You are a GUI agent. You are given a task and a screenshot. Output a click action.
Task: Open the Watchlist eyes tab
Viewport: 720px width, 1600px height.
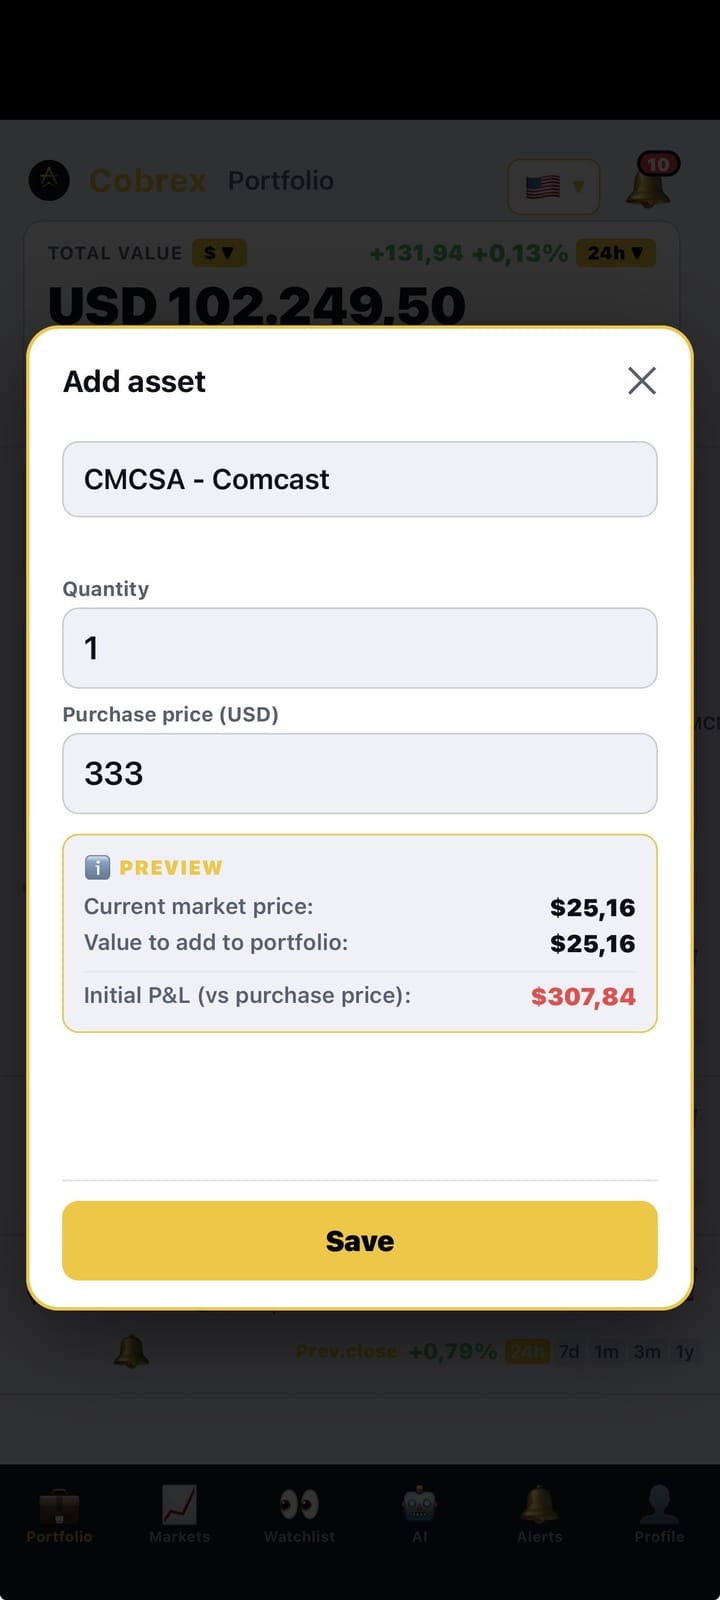coord(299,1515)
